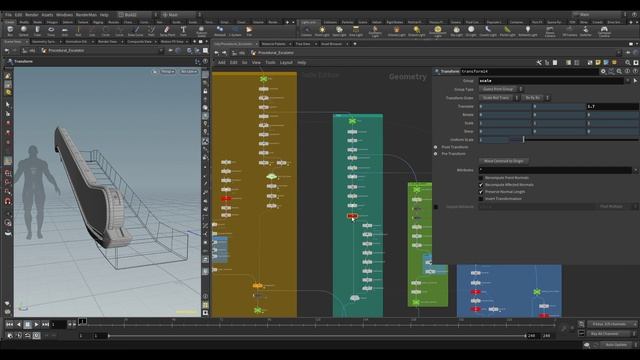Viewport: 640px width, 360px height.
Task: Open the Group Type dropdown
Action: tap(500, 89)
